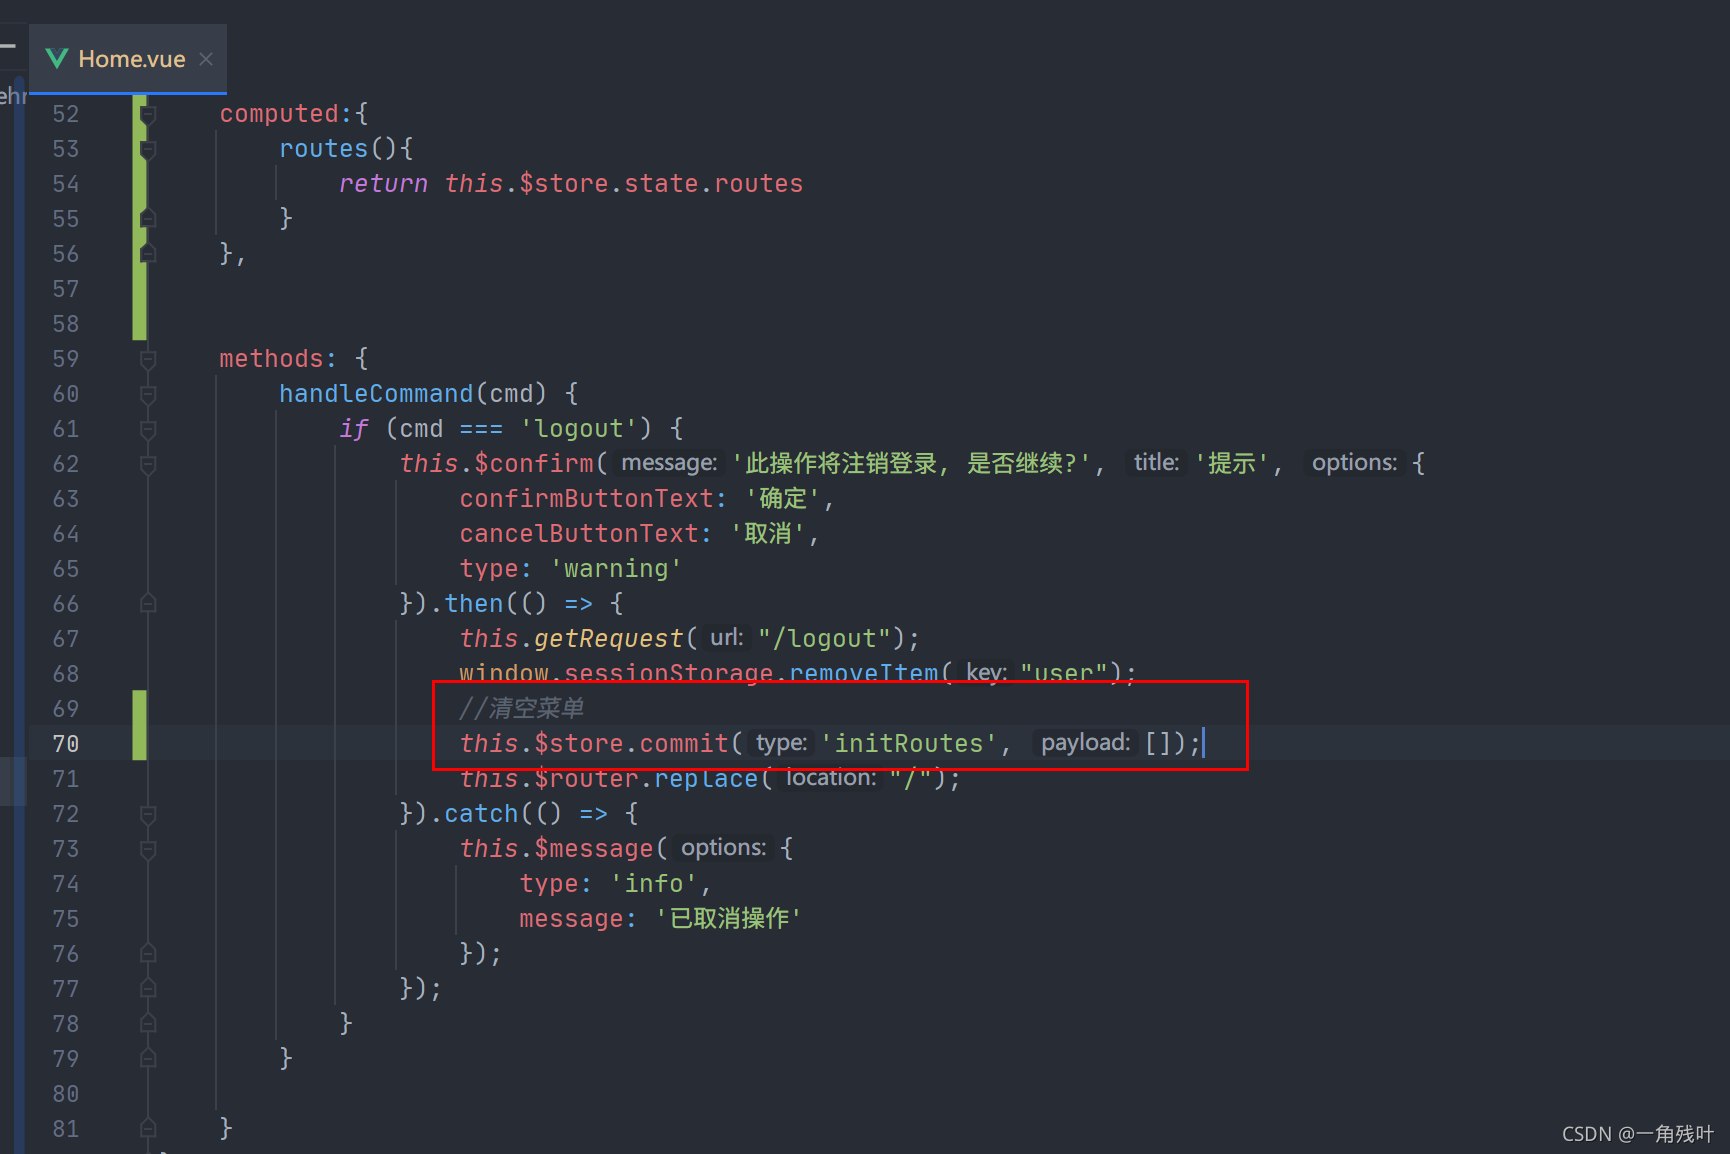Place cursor on 'initRoutes' string
Image resolution: width=1730 pixels, height=1154 pixels.
pyautogui.click(x=909, y=744)
